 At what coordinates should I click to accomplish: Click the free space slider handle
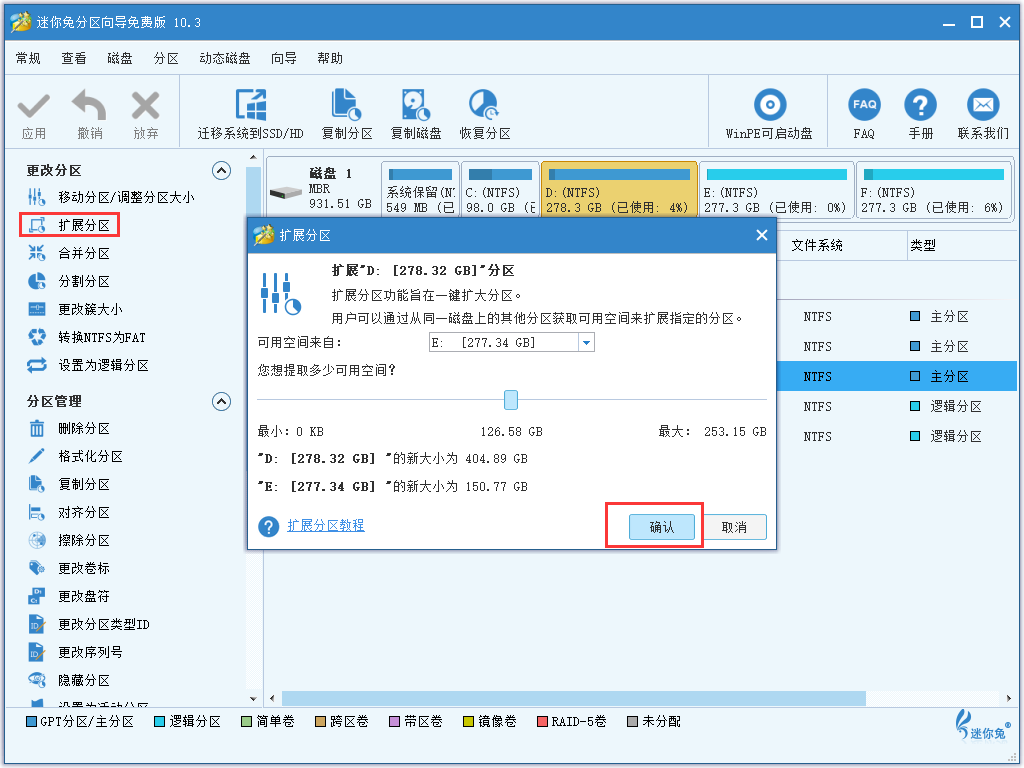[511, 400]
